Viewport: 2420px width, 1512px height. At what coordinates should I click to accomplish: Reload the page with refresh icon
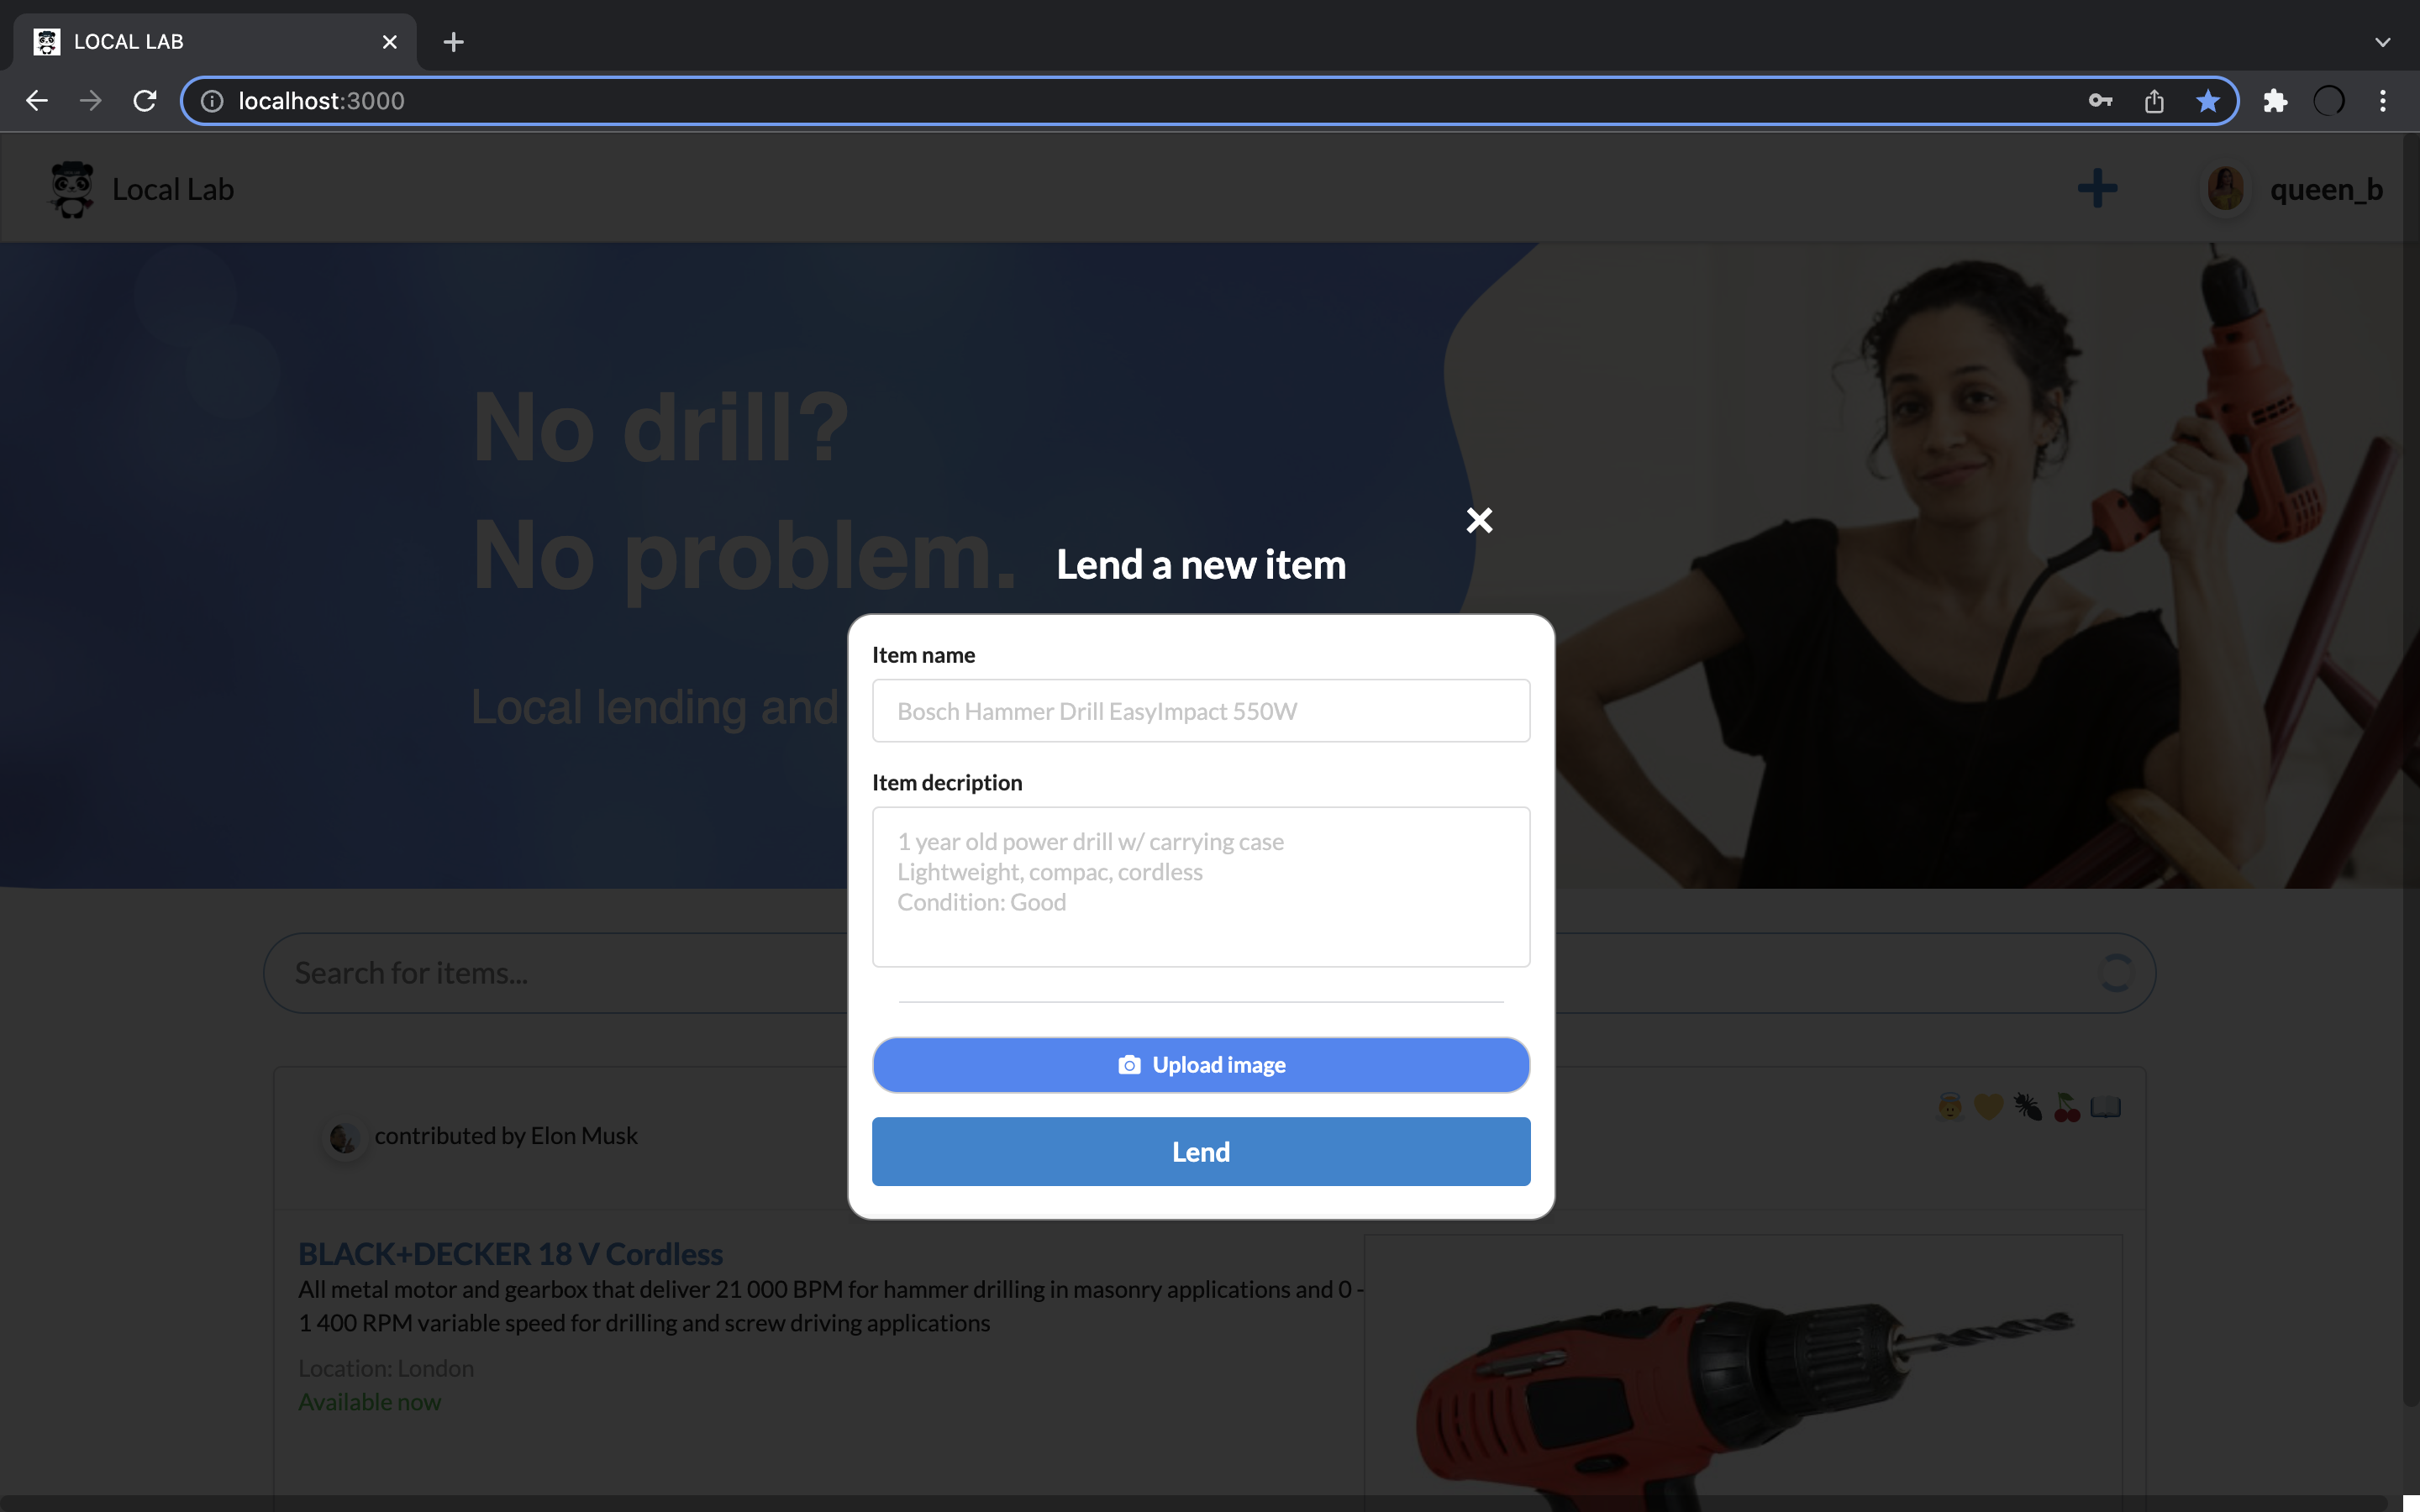(145, 101)
